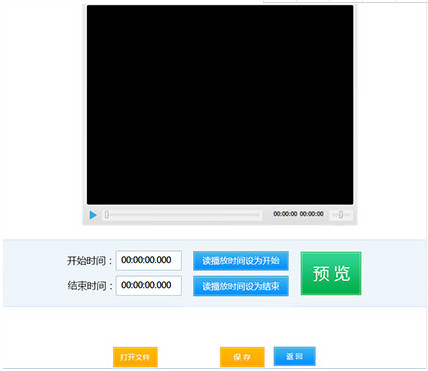Click the video seek progress slider
Image resolution: width=428 pixels, height=371 pixels.
[x=182, y=215]
